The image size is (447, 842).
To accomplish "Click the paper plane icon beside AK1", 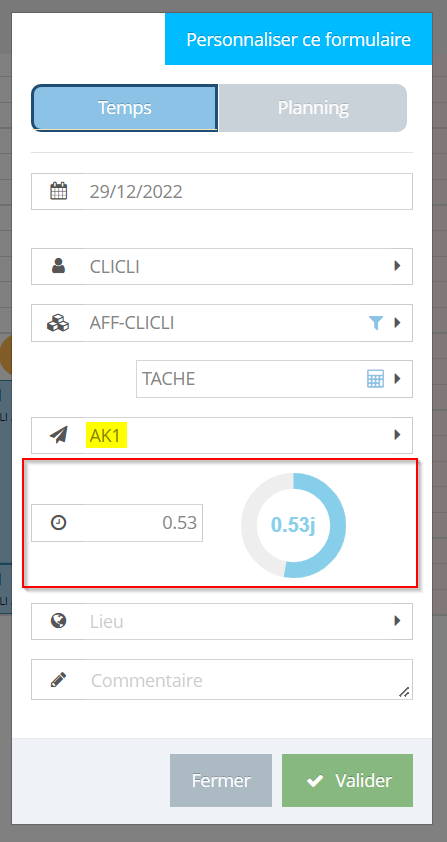I will pos(58,435).
